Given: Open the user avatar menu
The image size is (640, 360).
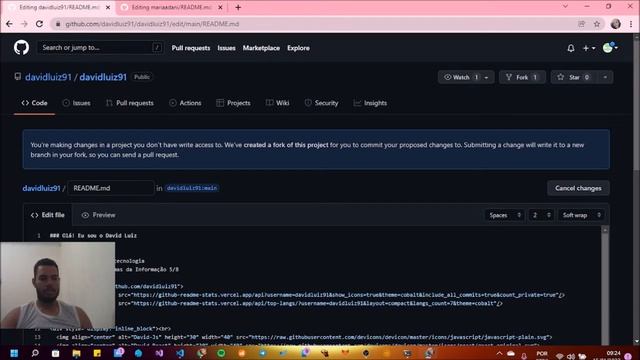Looking at the screenshot, I should (x=610, y=48).
